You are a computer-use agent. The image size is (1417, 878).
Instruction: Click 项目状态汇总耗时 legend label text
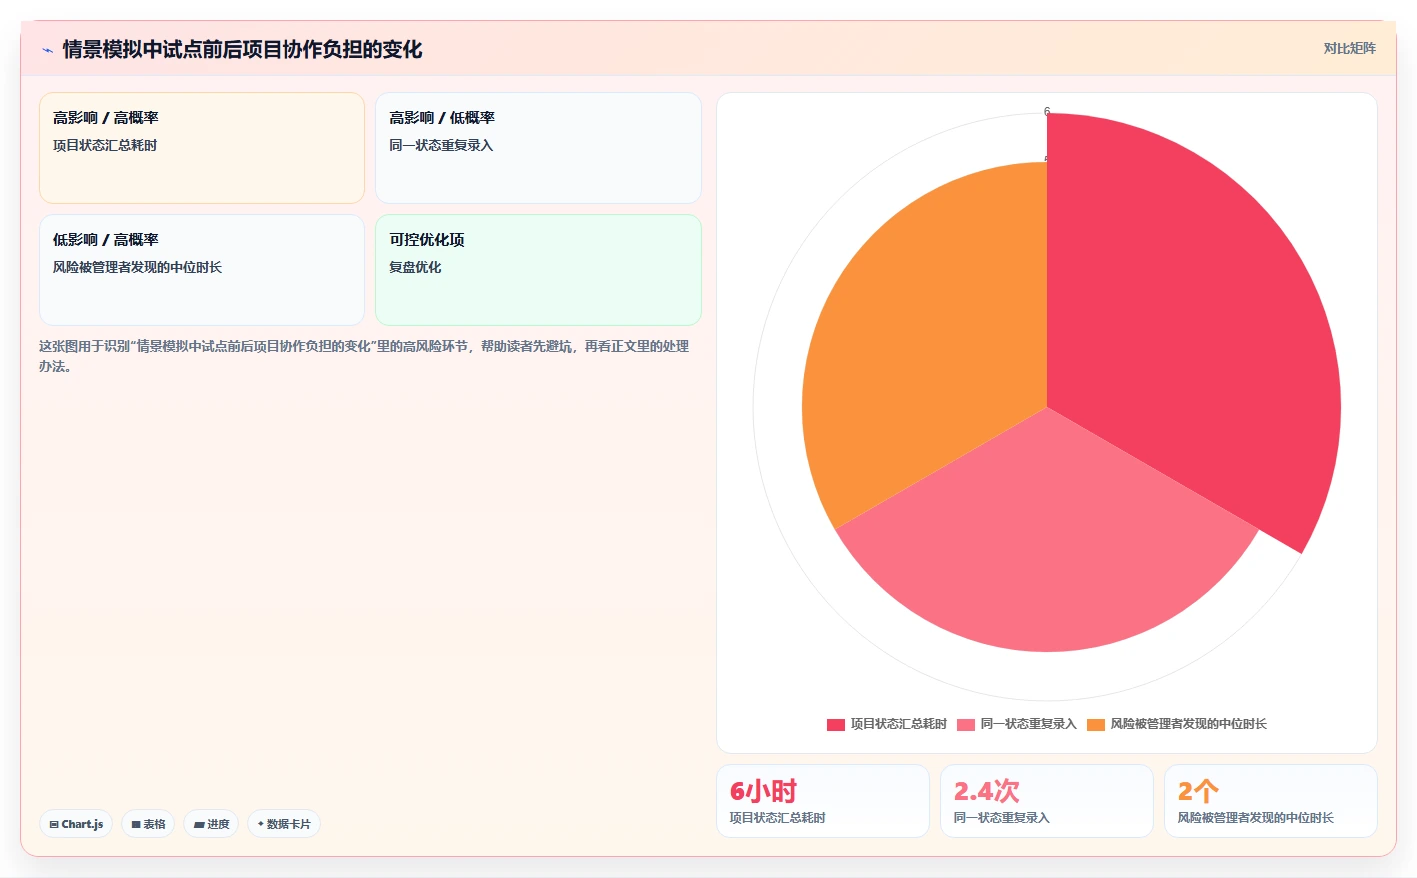(898, 724)
